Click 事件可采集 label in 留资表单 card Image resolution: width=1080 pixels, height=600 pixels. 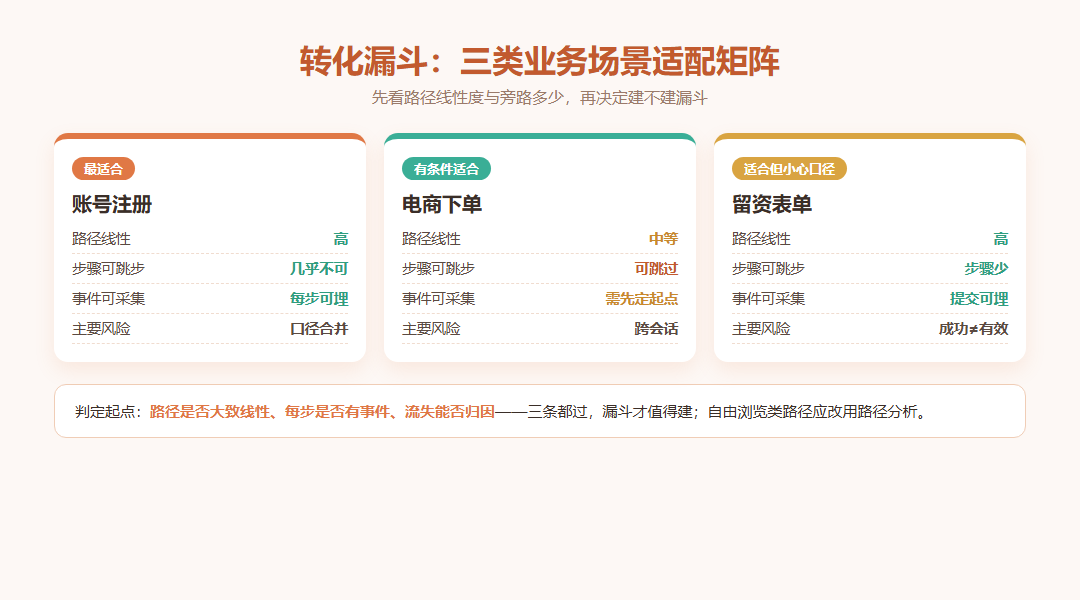[x=769, y=299]
